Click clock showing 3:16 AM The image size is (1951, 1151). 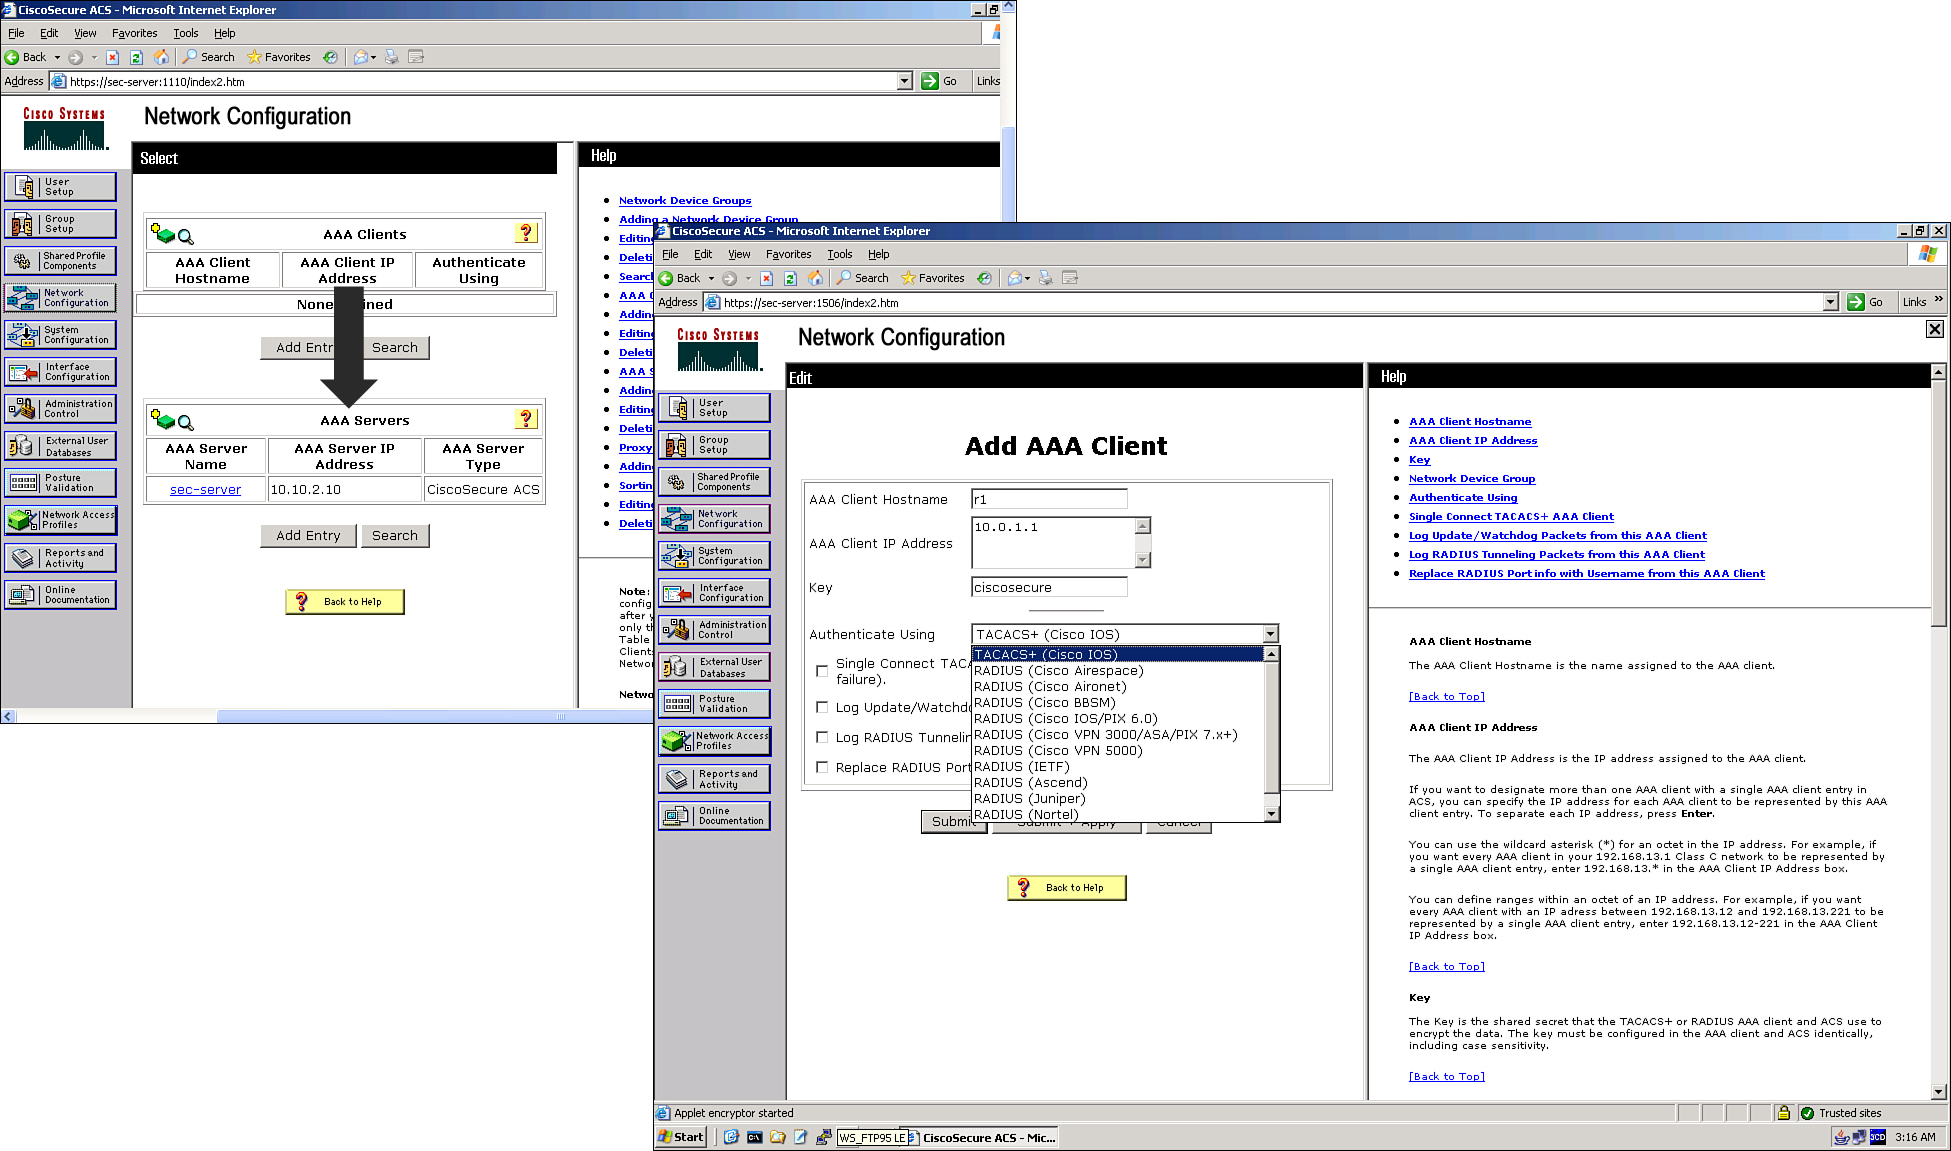click(x=1915, y=1137)
